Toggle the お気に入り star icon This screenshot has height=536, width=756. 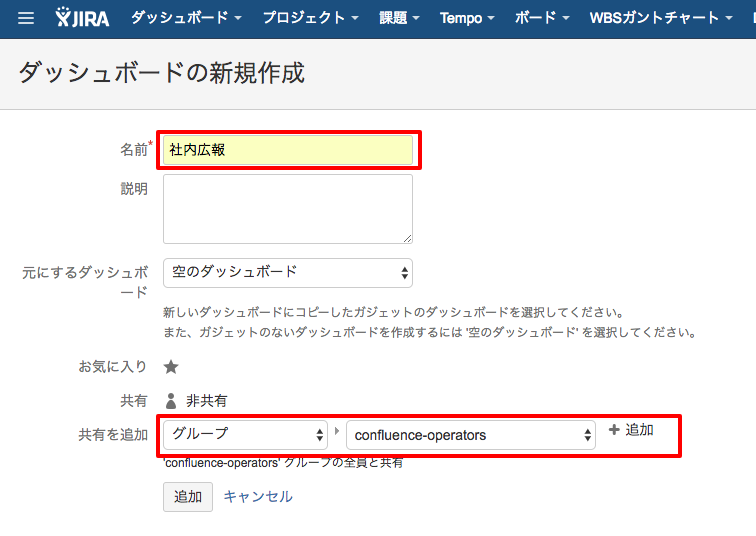171,367
